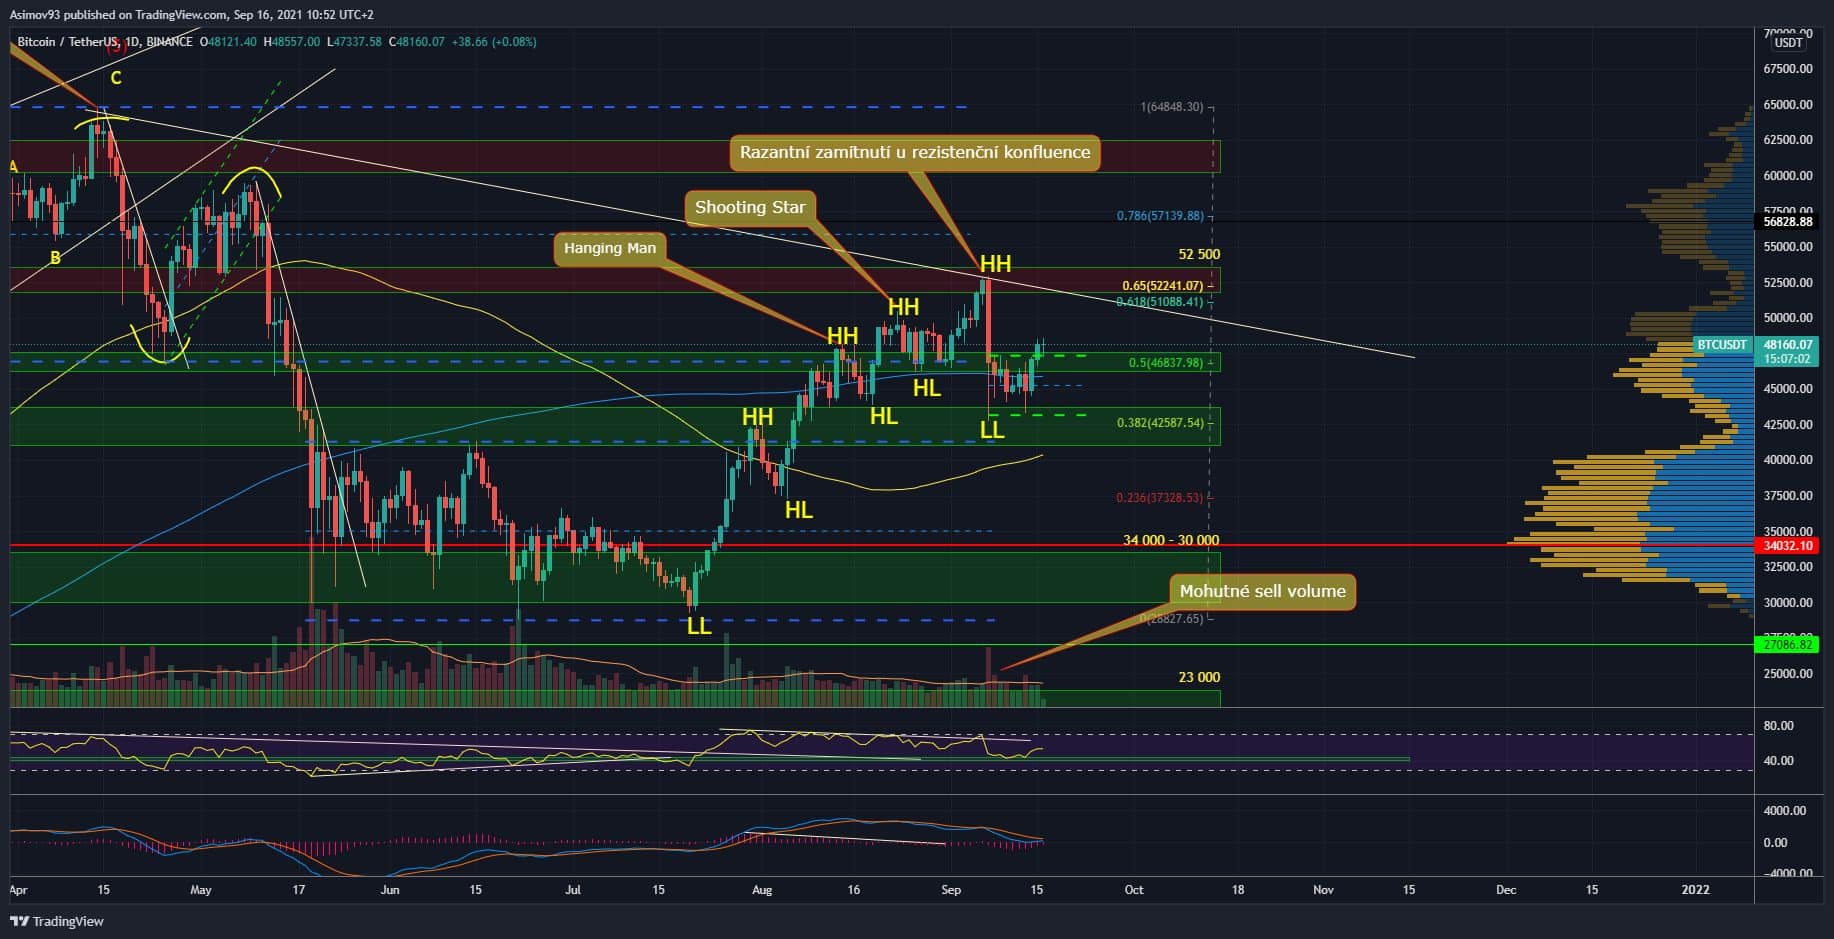The height and width of the screenshot is (939, 1834).
Task: Click the +38.66 (+0.08%) change value
Action: click(x=494, y=42)
